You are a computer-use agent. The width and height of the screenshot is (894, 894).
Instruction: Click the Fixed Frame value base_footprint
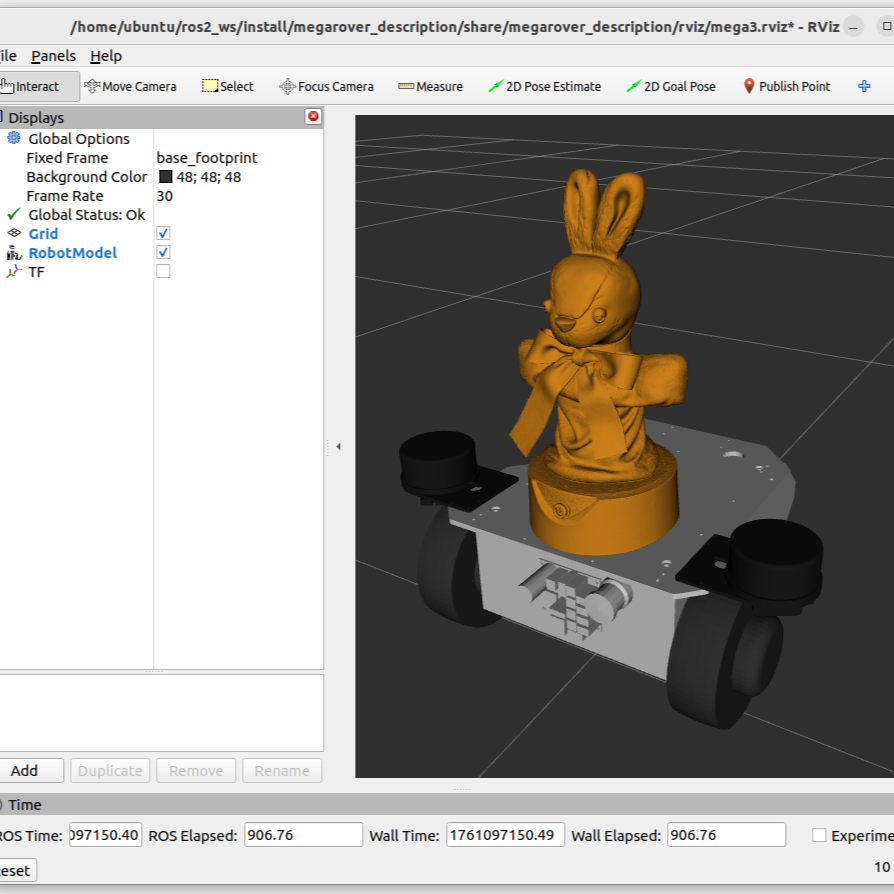tap(207, 158)
